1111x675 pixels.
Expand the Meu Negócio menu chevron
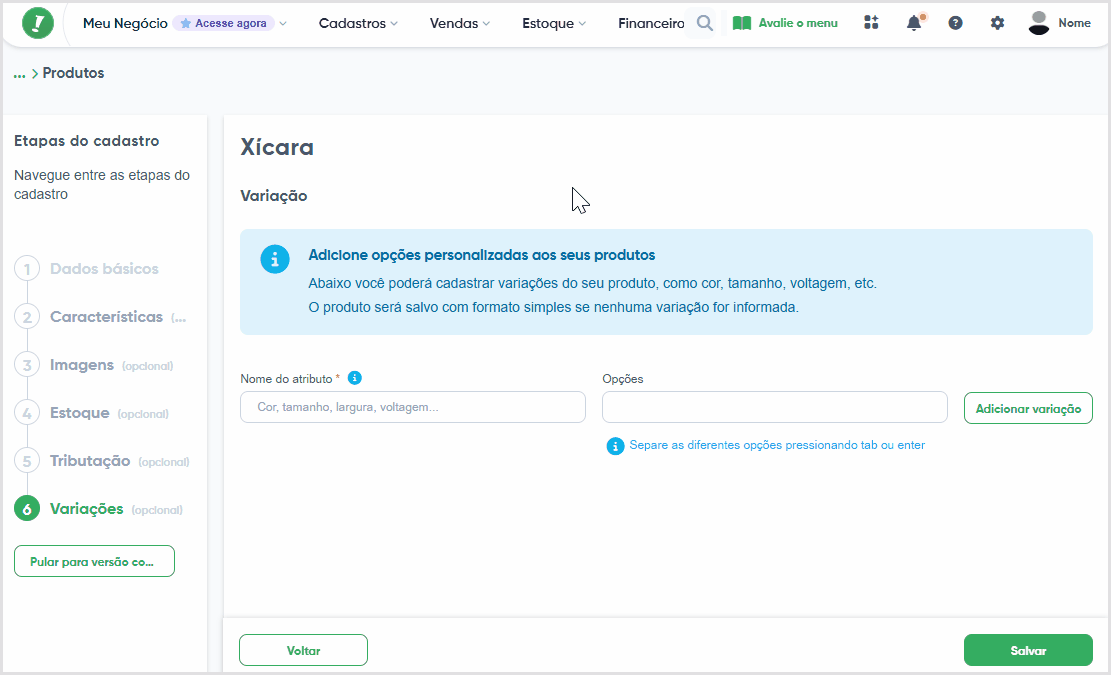coord(283,23)
